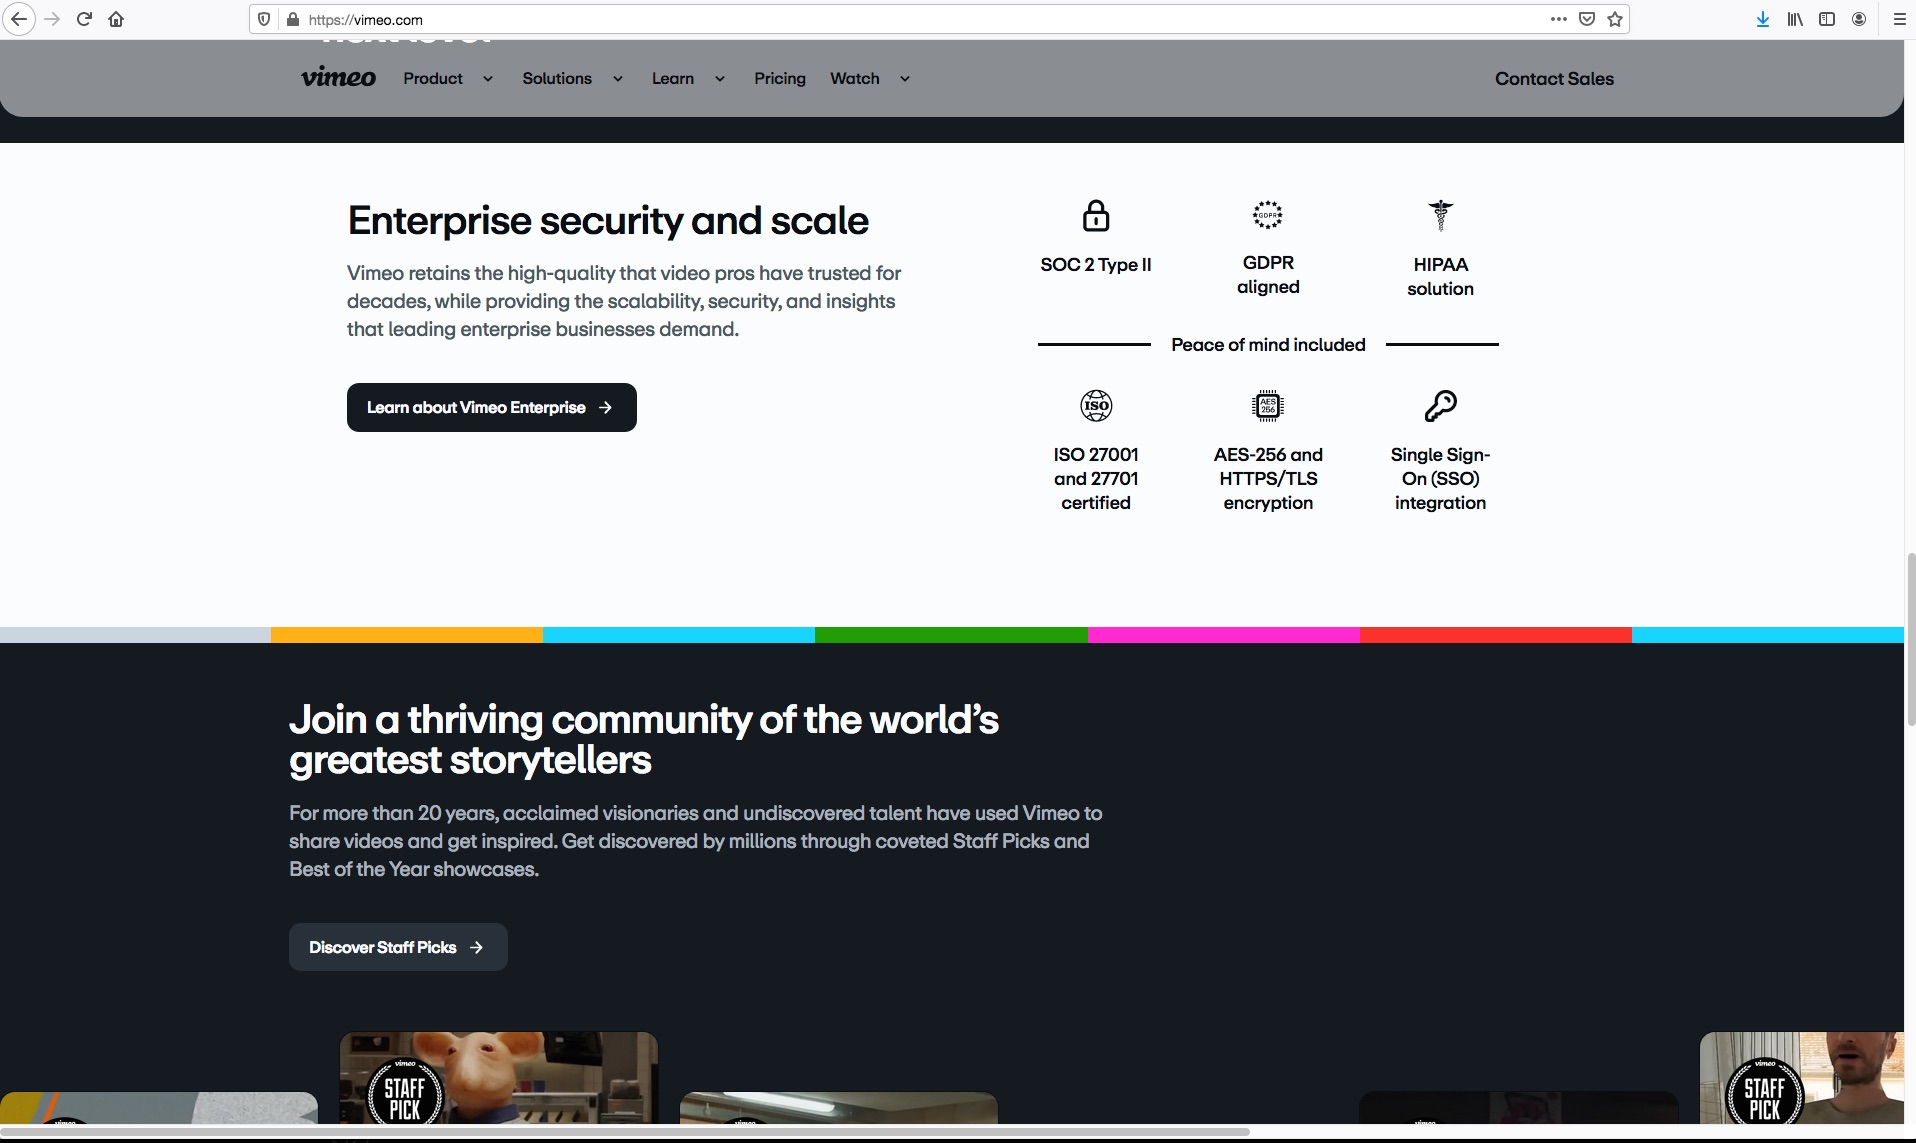Click the browser forward arrow

coord(52,19)
